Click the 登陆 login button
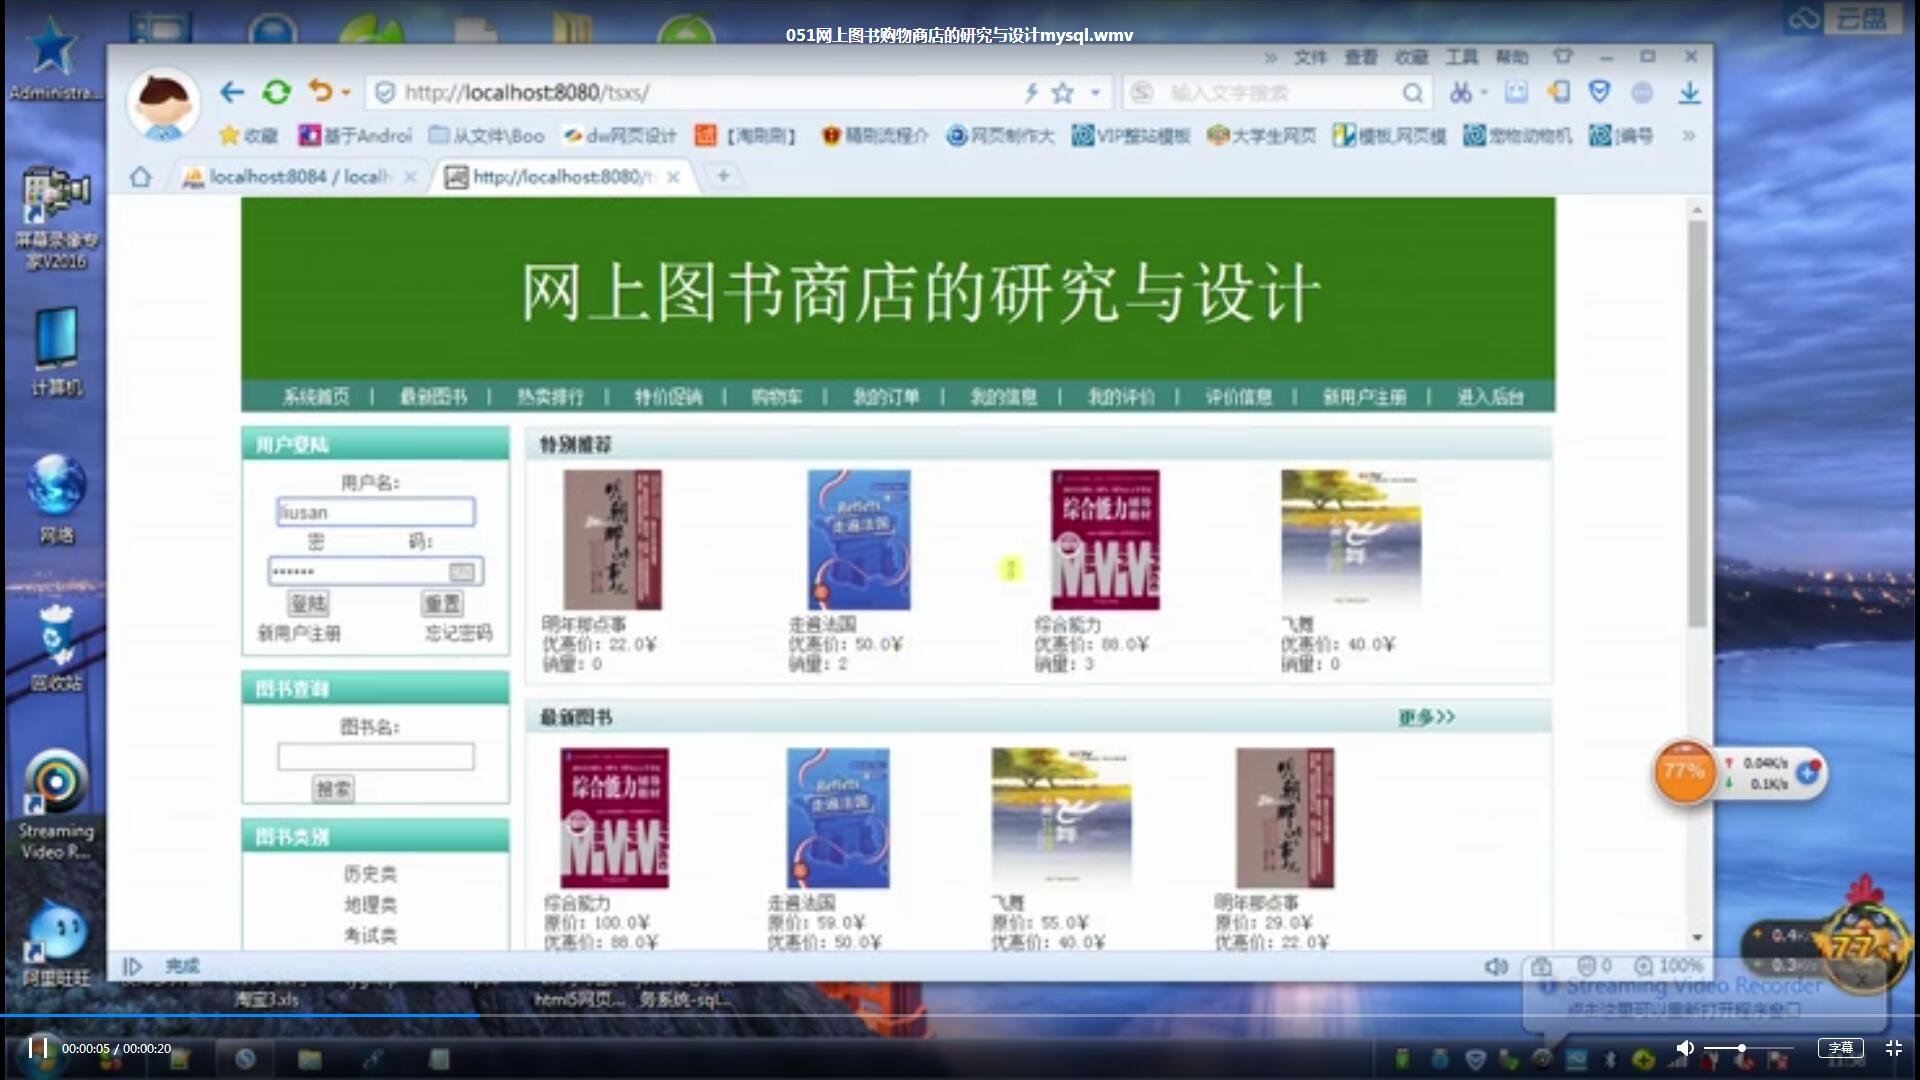The image size is (1920, 1080). point(308,603)
